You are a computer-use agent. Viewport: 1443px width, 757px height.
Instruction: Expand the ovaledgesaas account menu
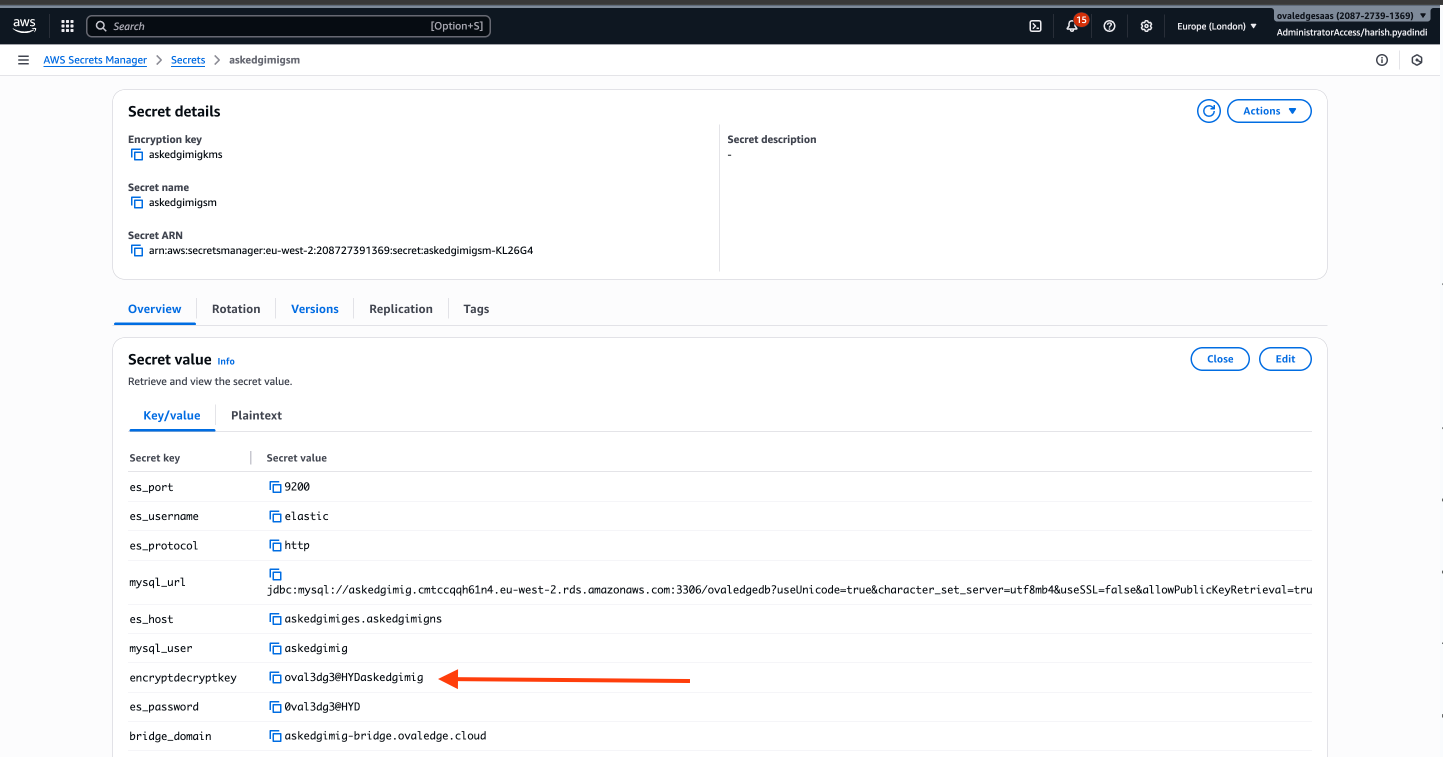[x=1351, y=16]
